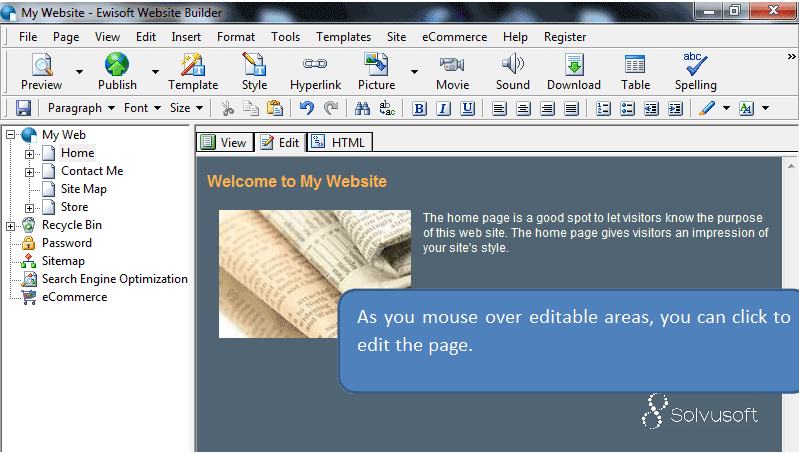Open the Template wizard icon
Viewport: 799px width, 454px height.
pyautogui.click(x=193, y=65)
